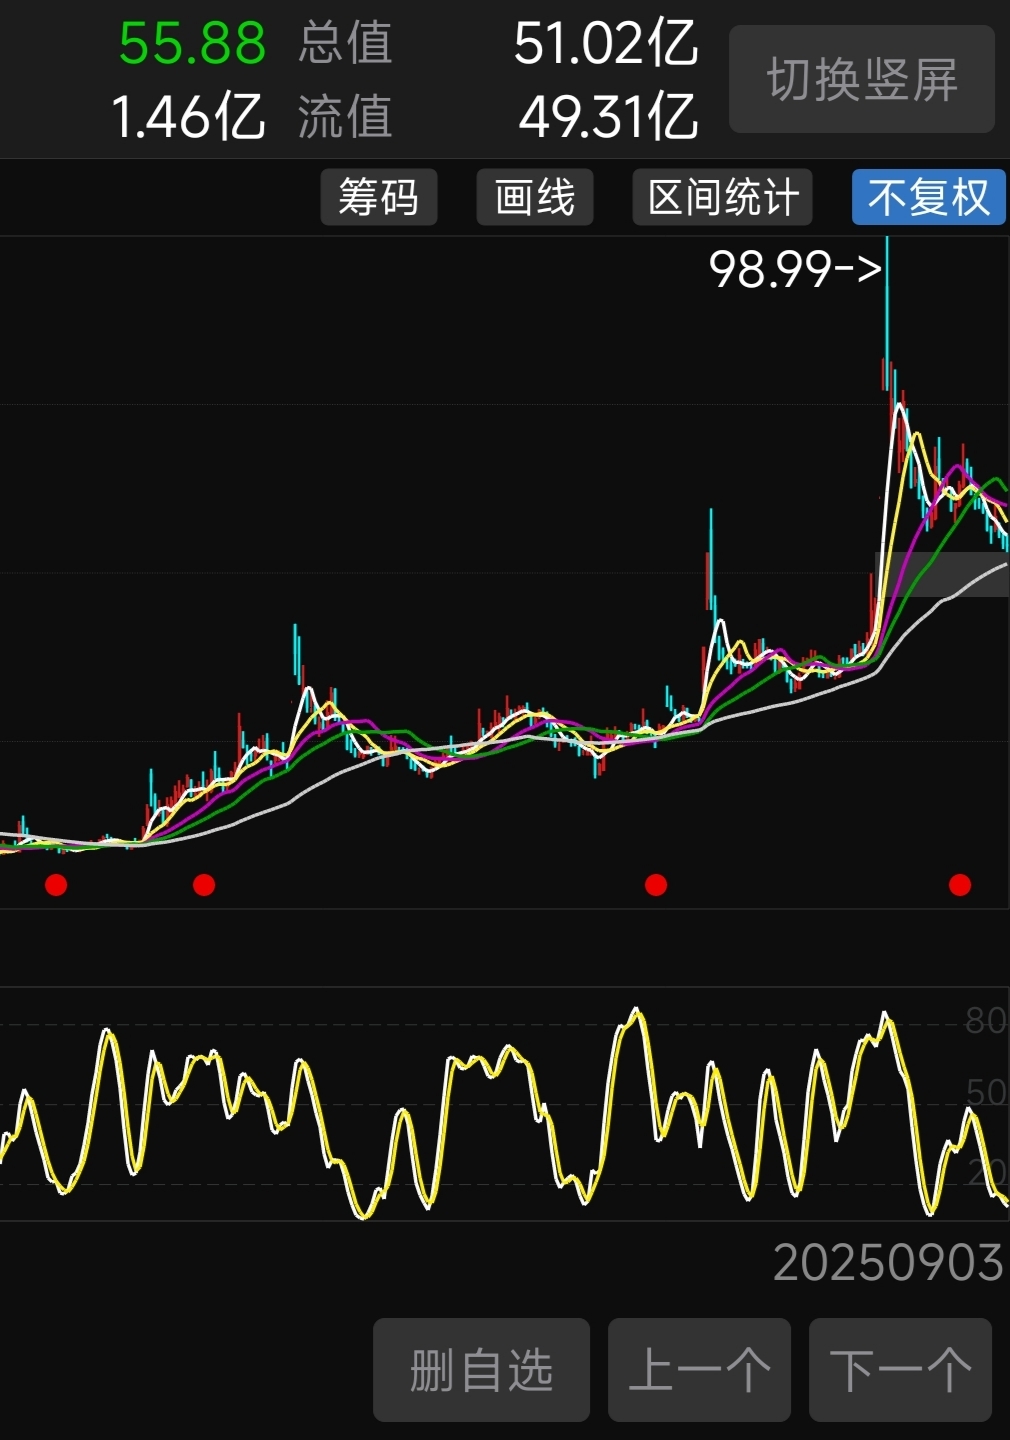The width and height of the screenshot is (1010, 1440).
Task: Open 区间统计 range statistics
Action: point(723,197)
